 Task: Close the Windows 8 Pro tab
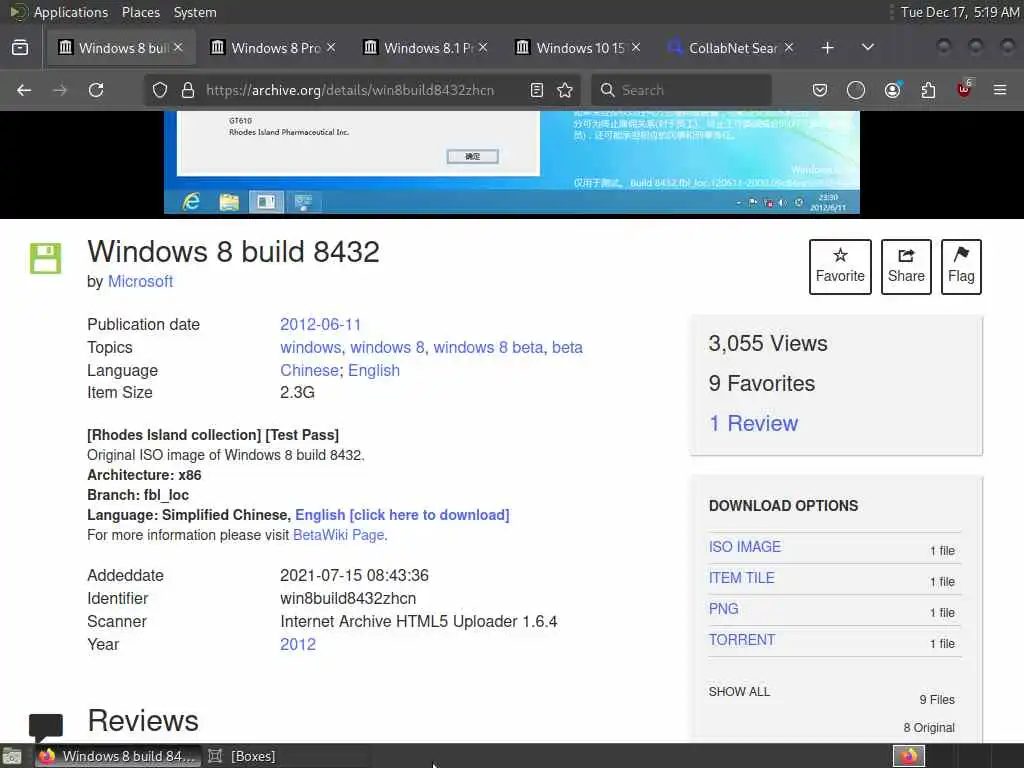(x=331, y=48)
